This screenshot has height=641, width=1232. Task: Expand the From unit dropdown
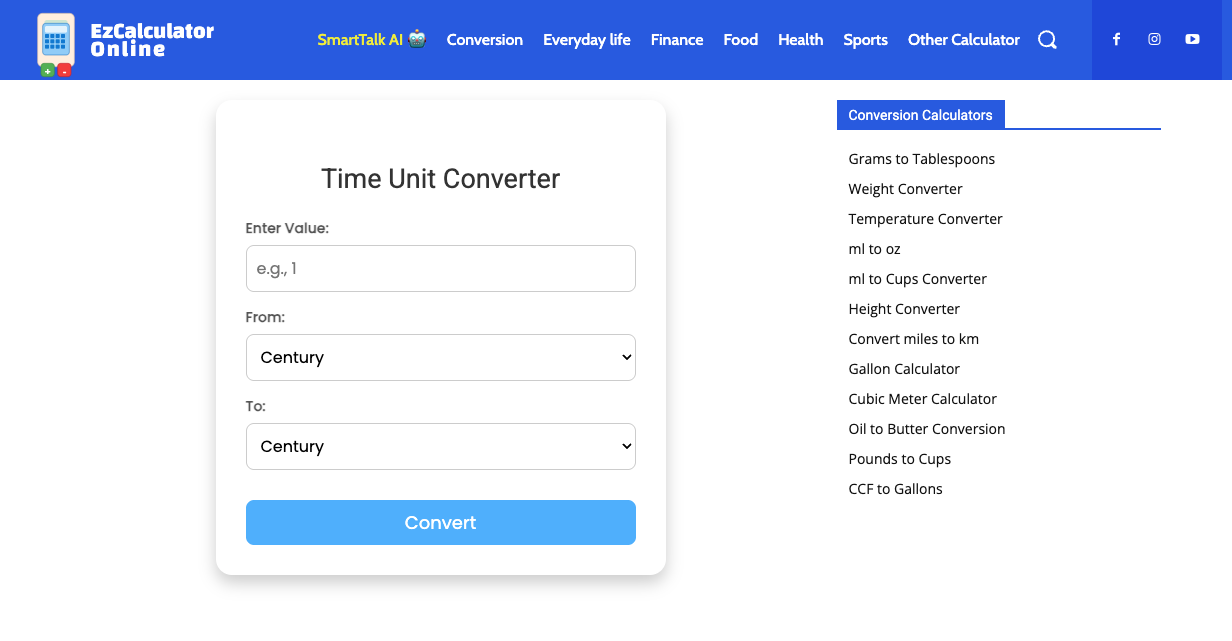[x=441, y=357]
